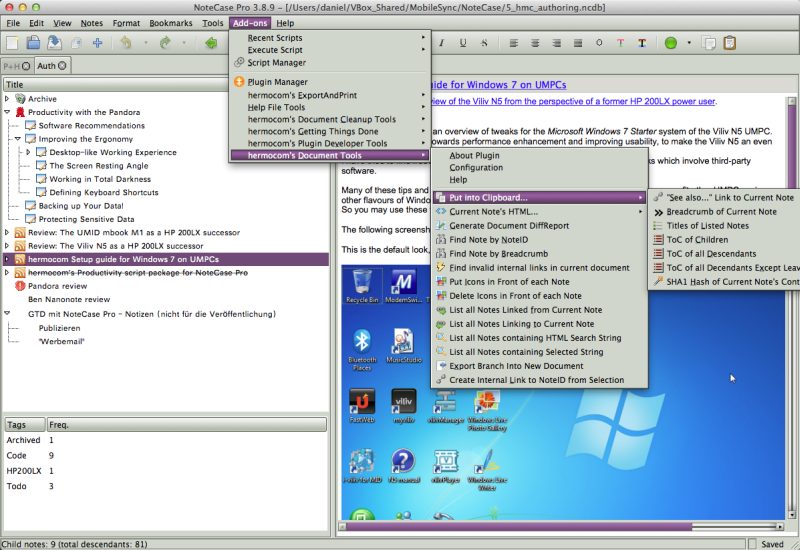
Task: Open redo history dropdown arrow
Action: coord(184,43)
